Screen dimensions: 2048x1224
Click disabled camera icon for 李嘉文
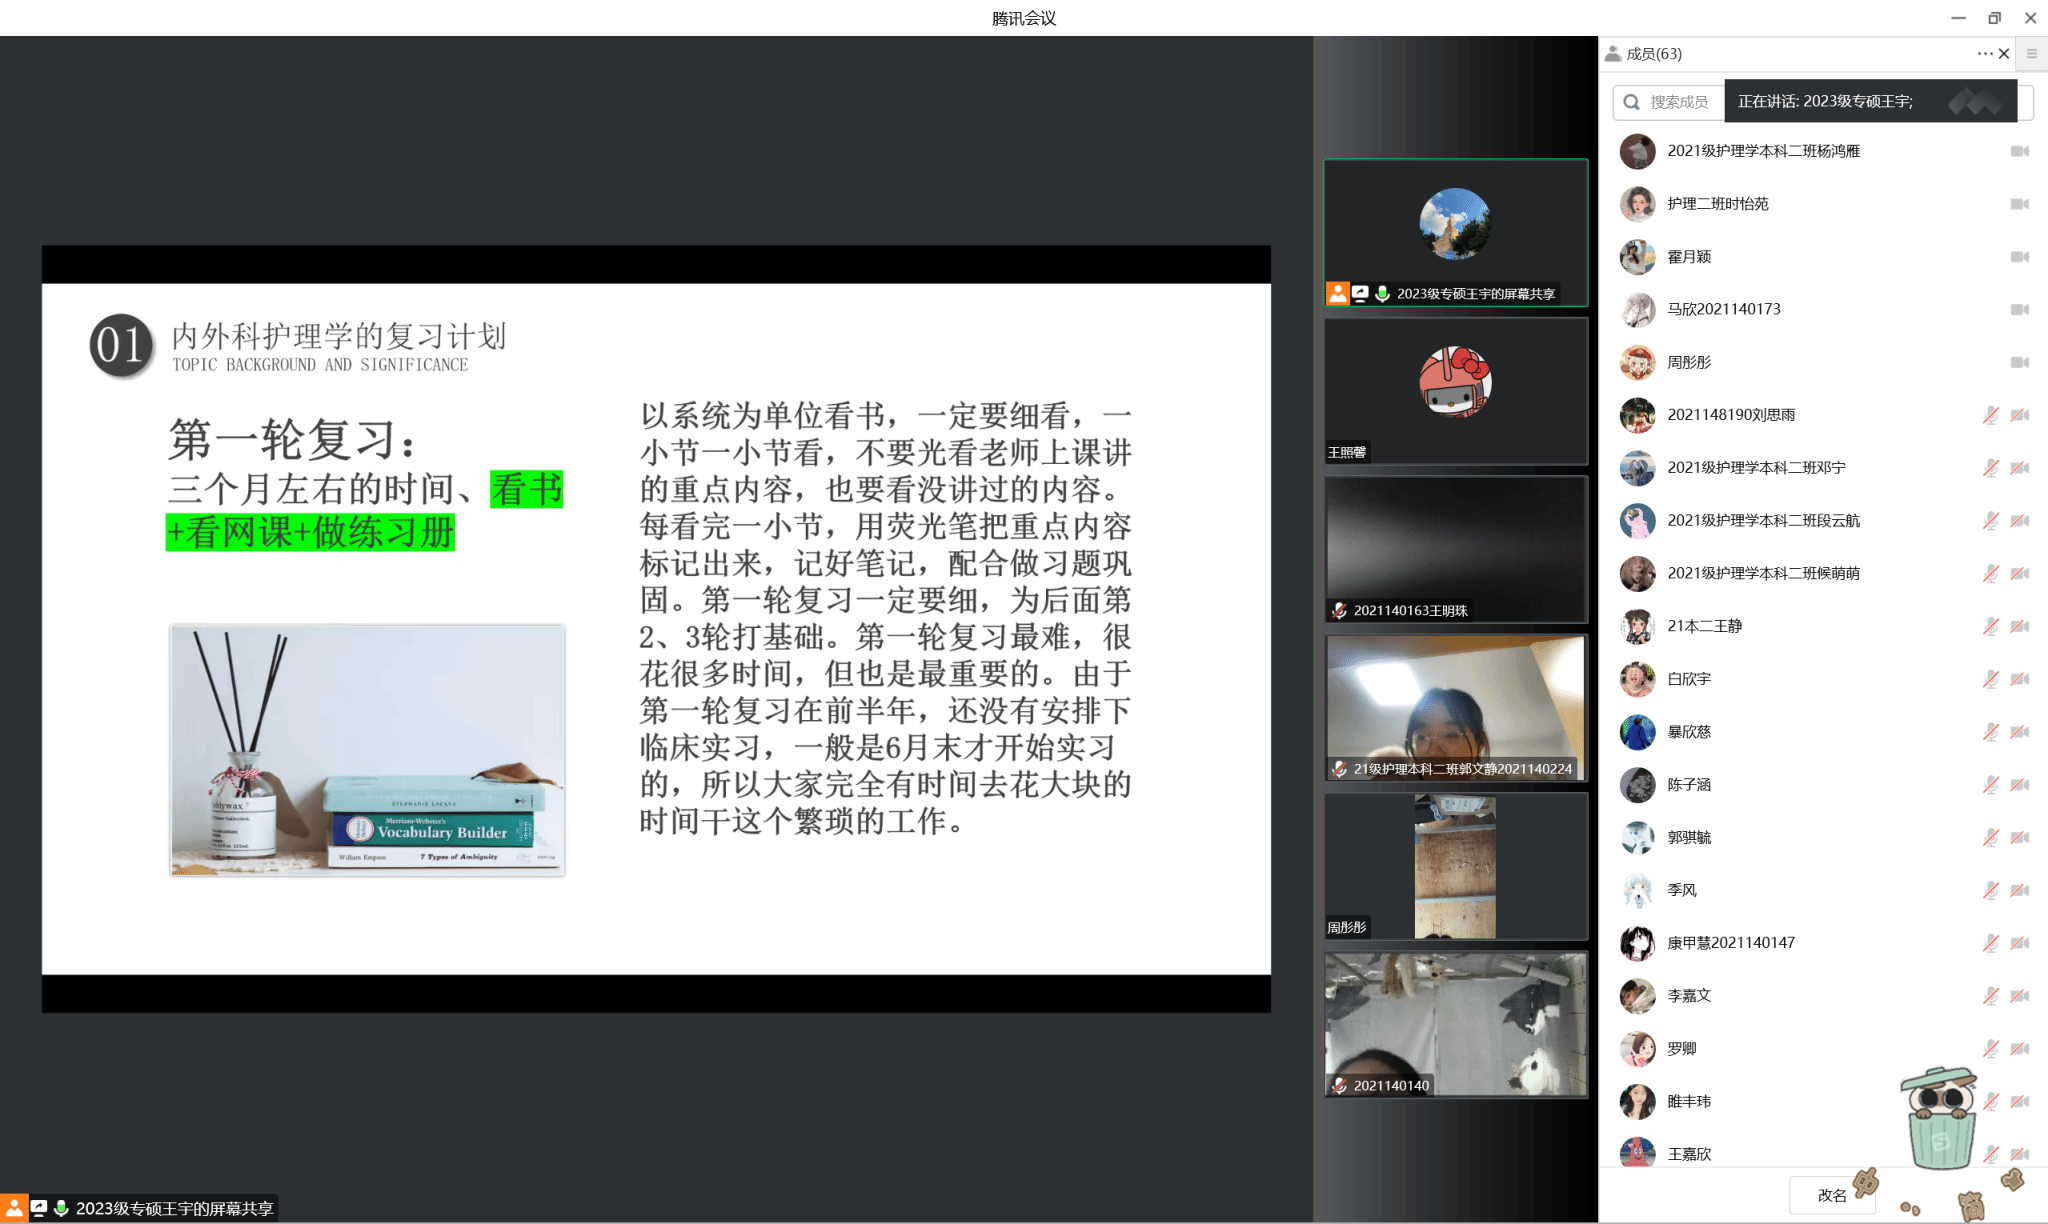pos(2019,996)
